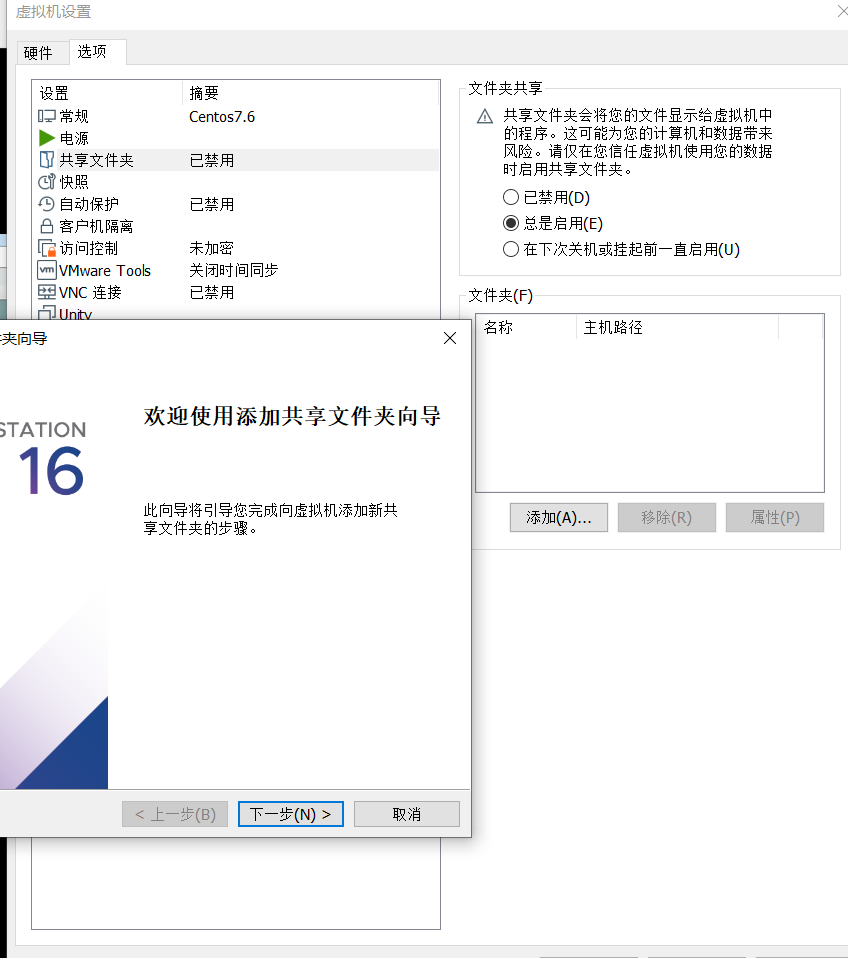
Task: Select the 访问控制 settings row
Action: coord(236,248)
